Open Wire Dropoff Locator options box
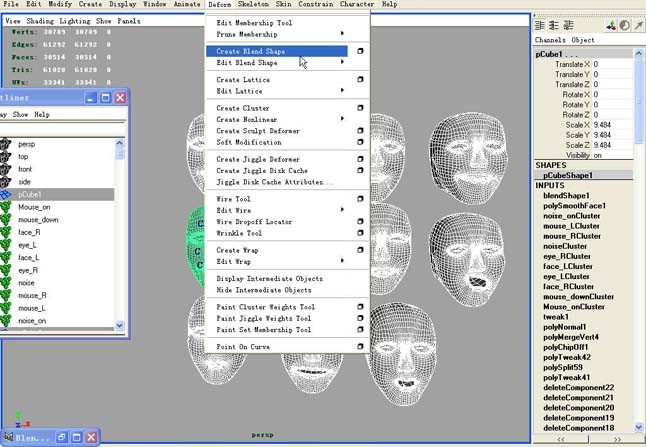The image size is (646, 447). click(360, 221)
